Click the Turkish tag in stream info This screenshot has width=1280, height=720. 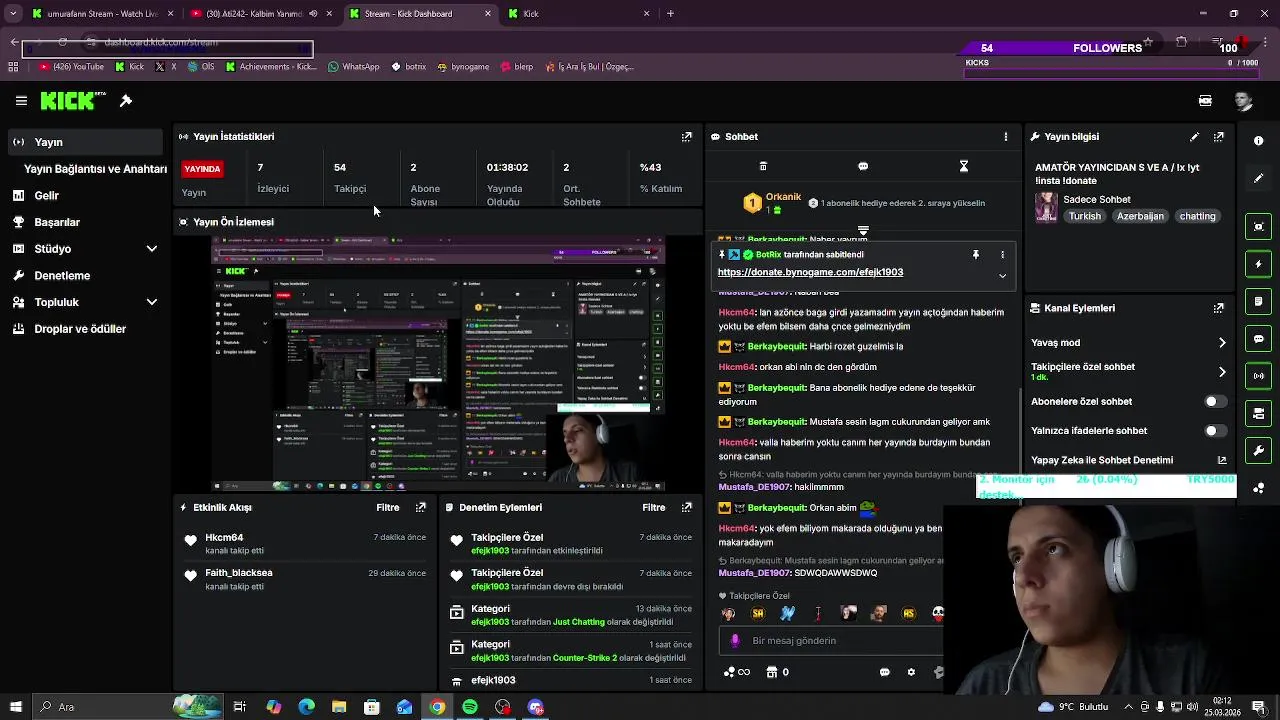1085,216
